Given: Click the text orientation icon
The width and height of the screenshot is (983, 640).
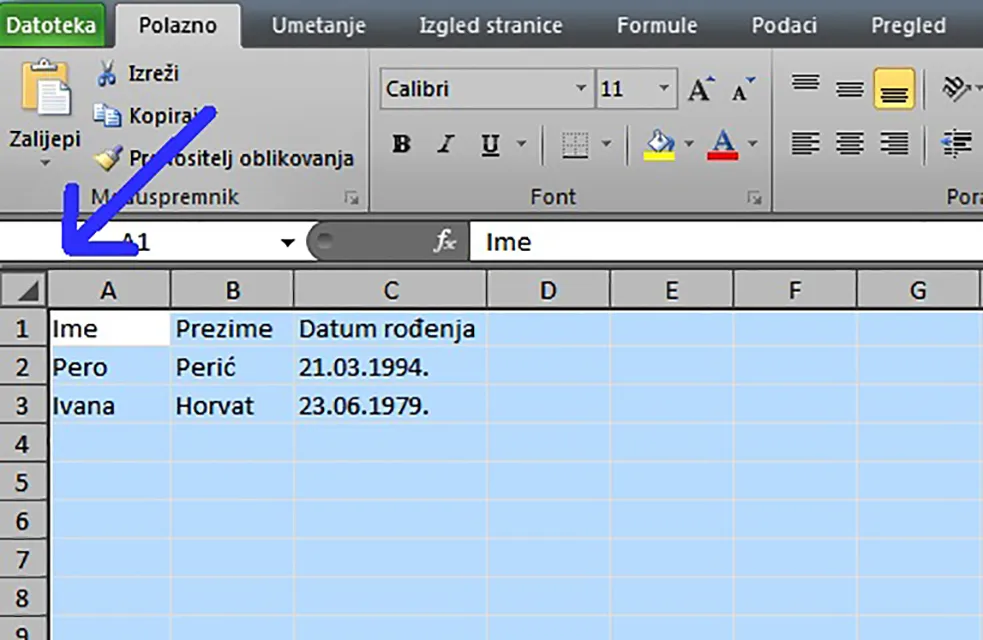Looking at the screenshot, I should coord(955,88).
